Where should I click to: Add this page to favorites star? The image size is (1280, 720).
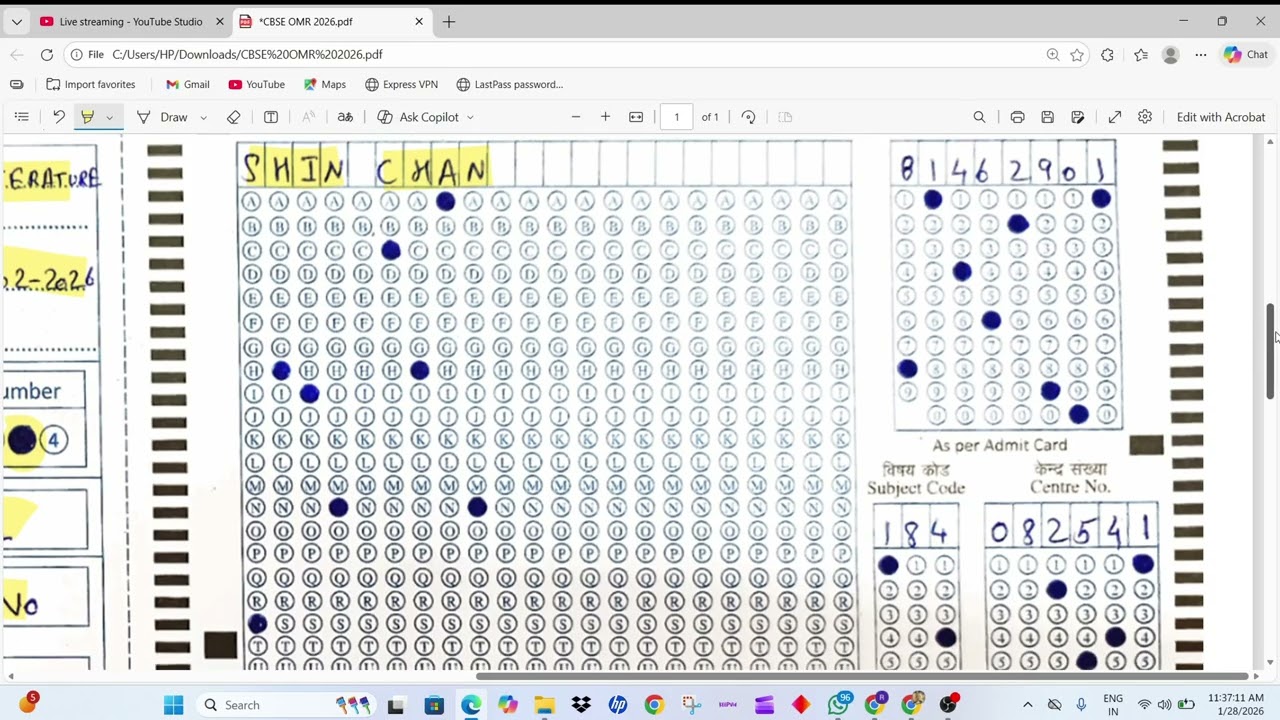pyautogui.click(x=1077, y=55)
